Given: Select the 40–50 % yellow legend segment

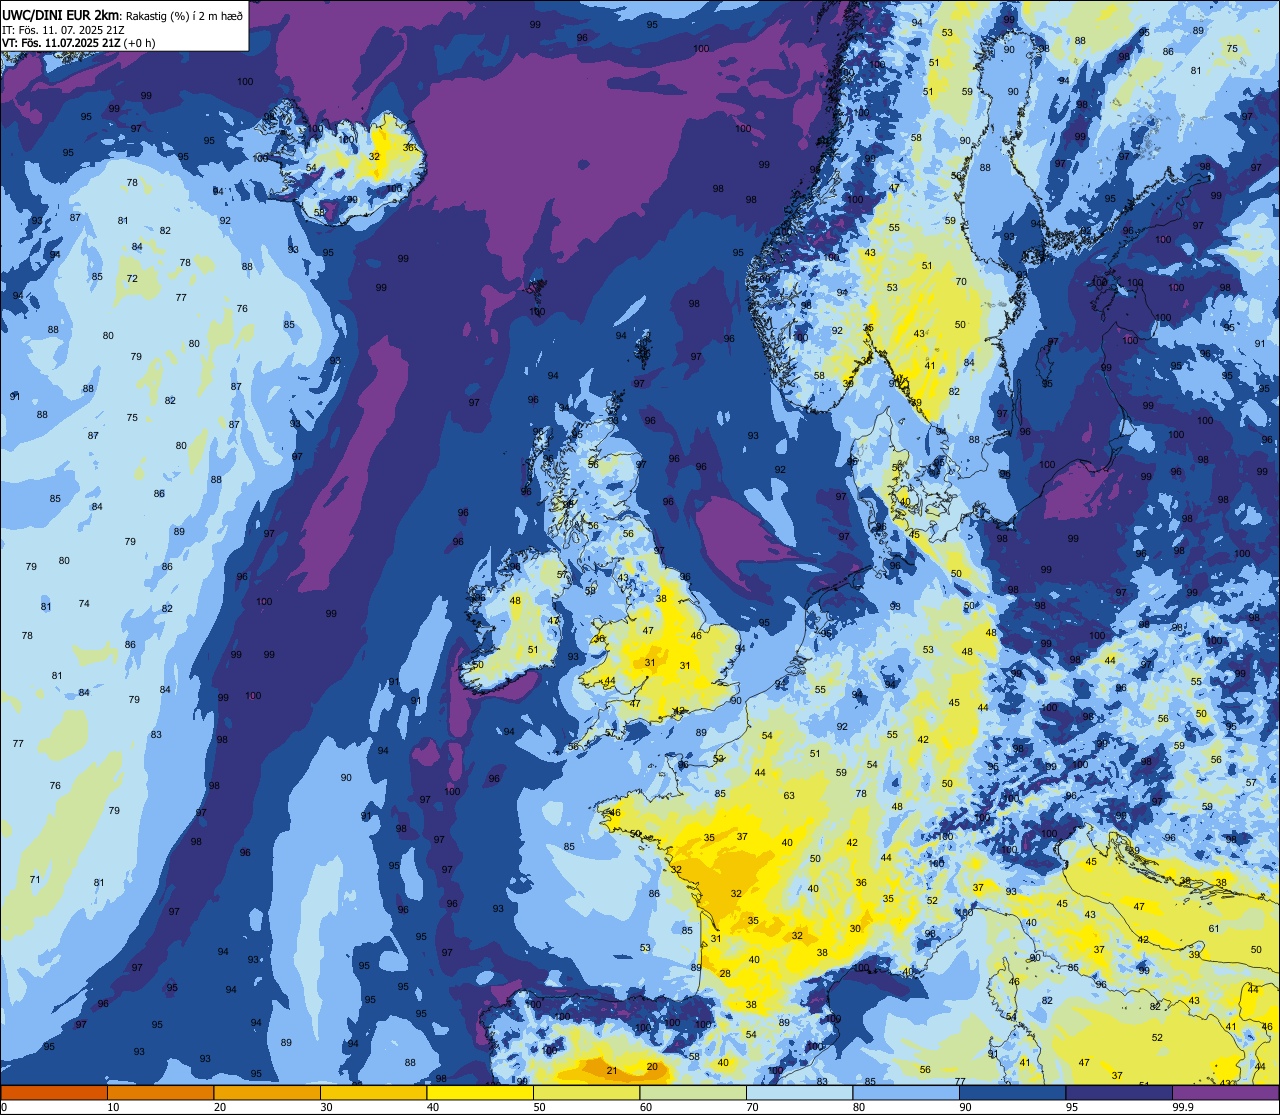Looking at the screenshot, I should tap(480, 1092).
